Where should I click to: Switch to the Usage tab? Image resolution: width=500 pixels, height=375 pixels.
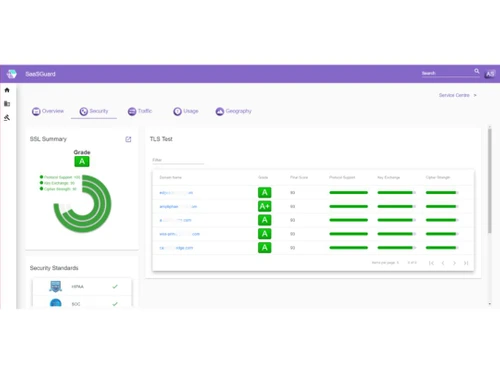click(186, 111)
